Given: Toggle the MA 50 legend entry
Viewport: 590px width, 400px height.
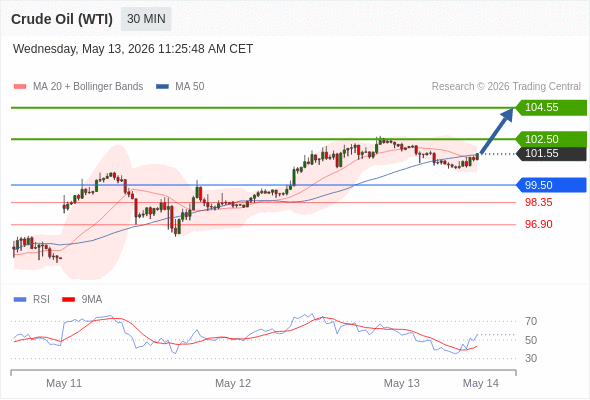Looking at the screenshot, I should (180, 87).
